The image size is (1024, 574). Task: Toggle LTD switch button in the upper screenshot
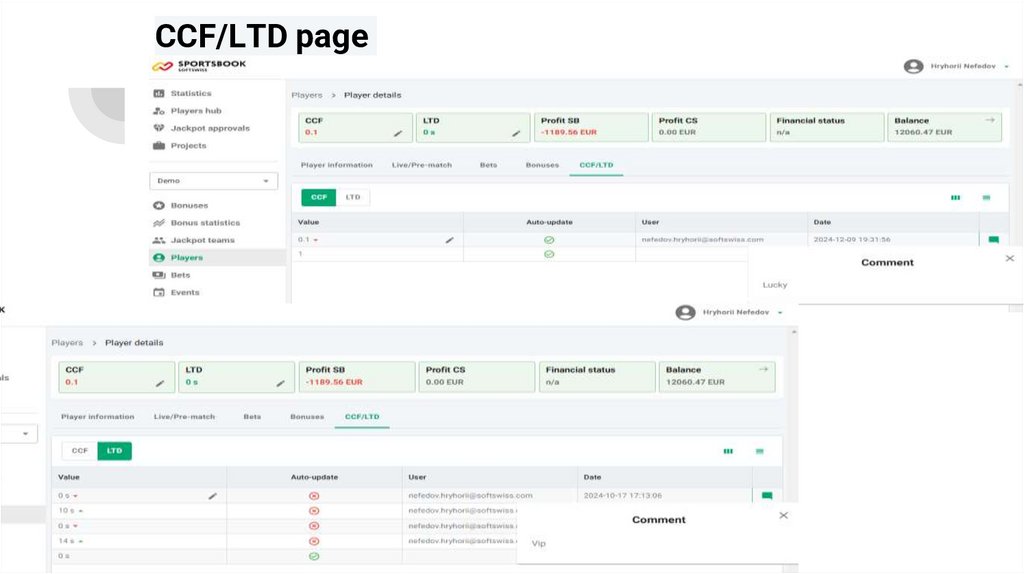[x=353, y=197]
